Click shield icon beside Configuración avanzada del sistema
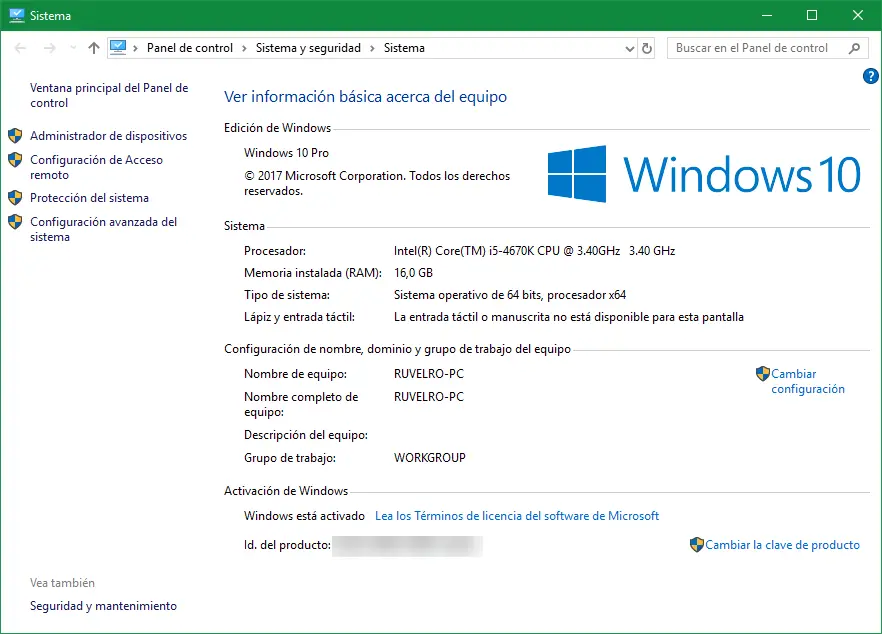882x634 pixels. (x=15, y=222)
